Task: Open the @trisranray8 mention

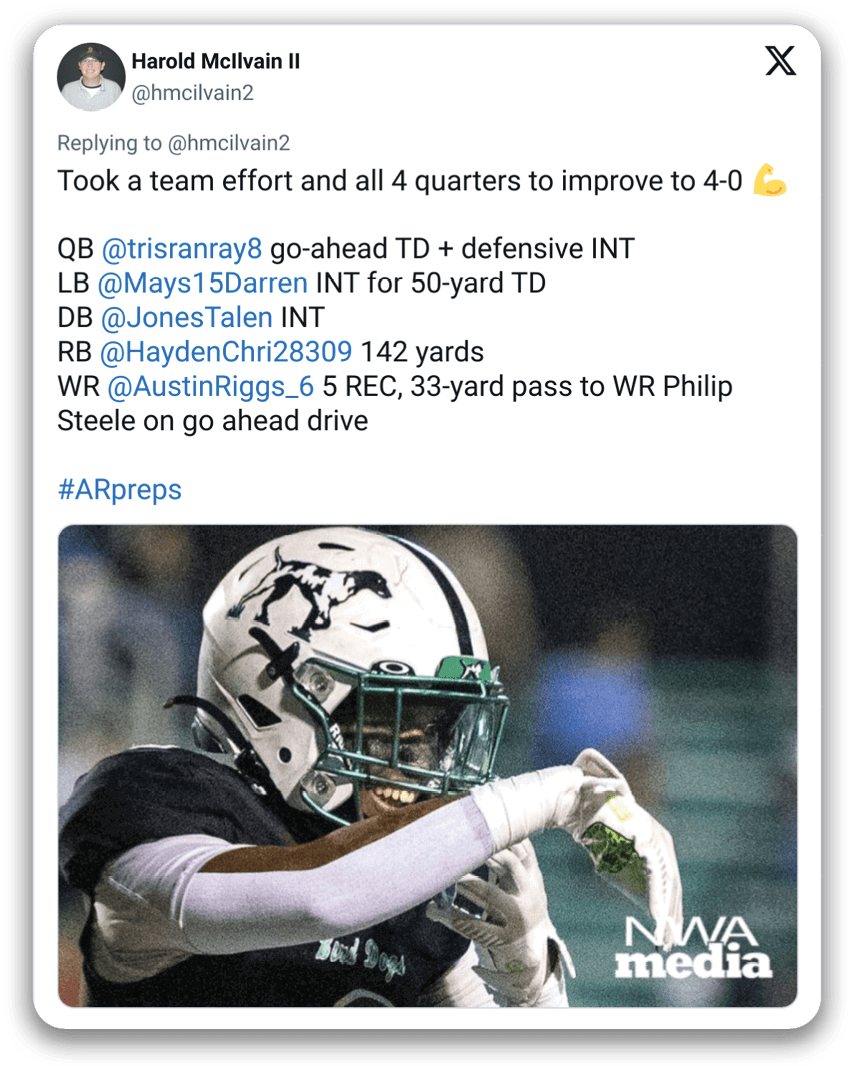Action: [181, 248]
